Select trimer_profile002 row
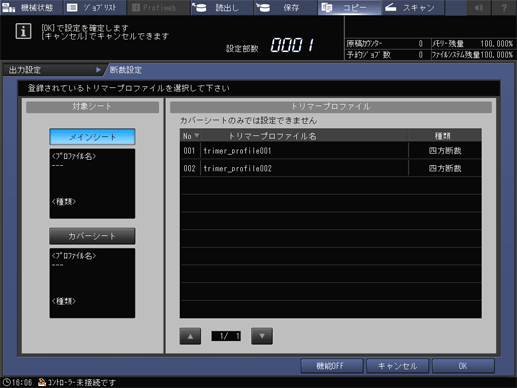The image size is (517, 388). 331,168
